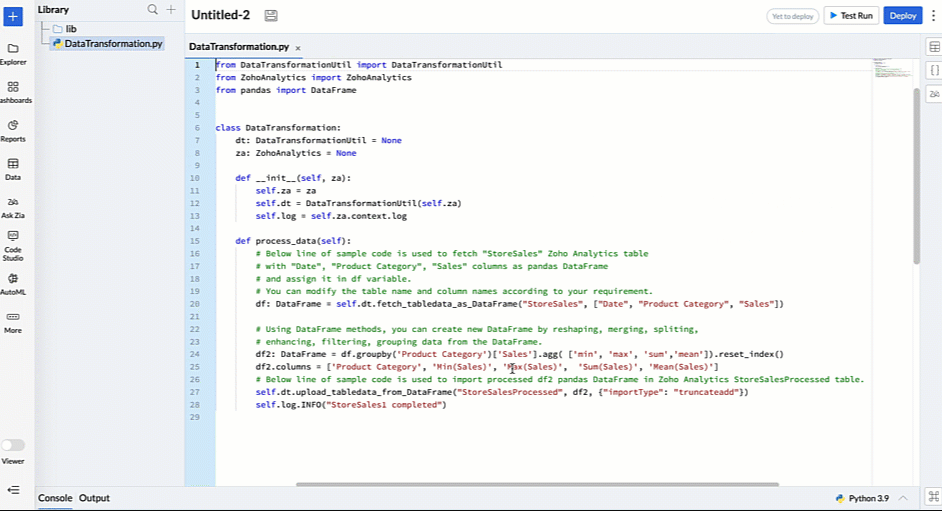
Task: Go to Reports in the sidebar
Action: 13,130
